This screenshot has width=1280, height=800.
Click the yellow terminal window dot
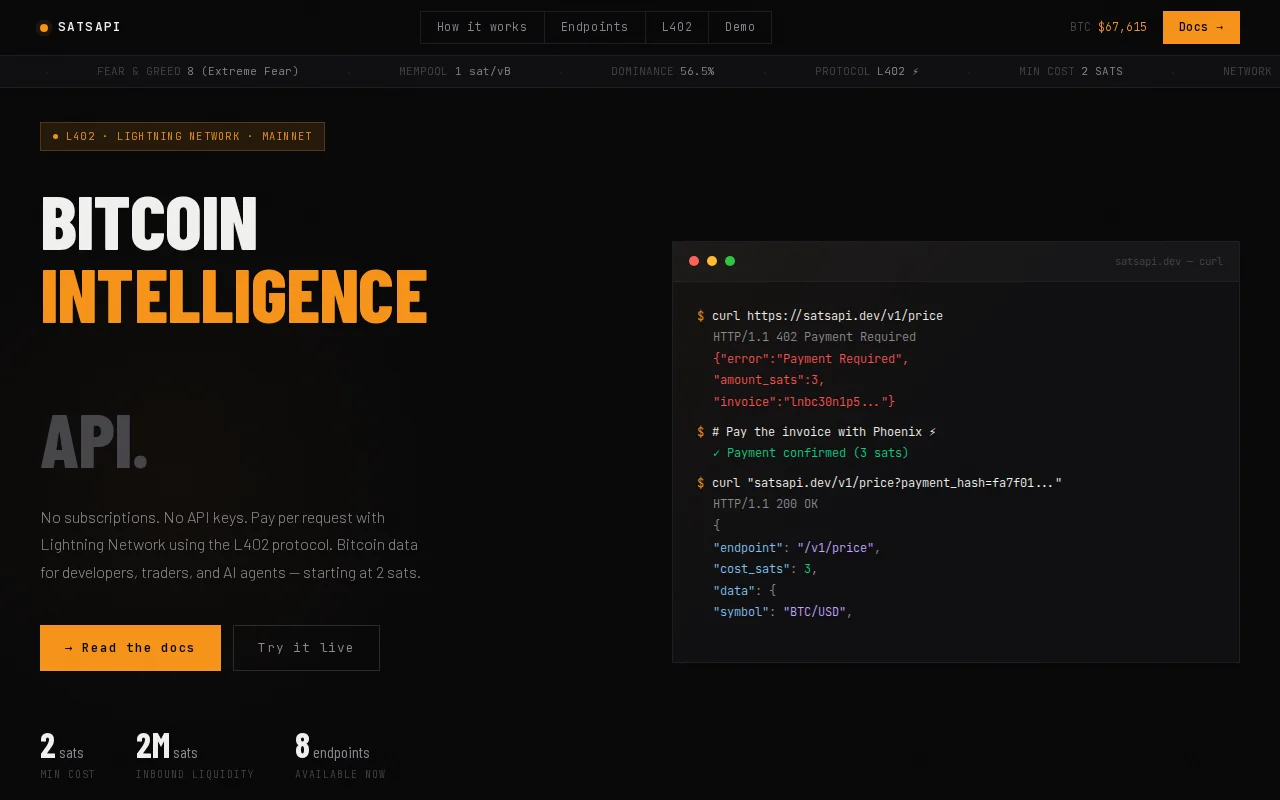(712, 261)
